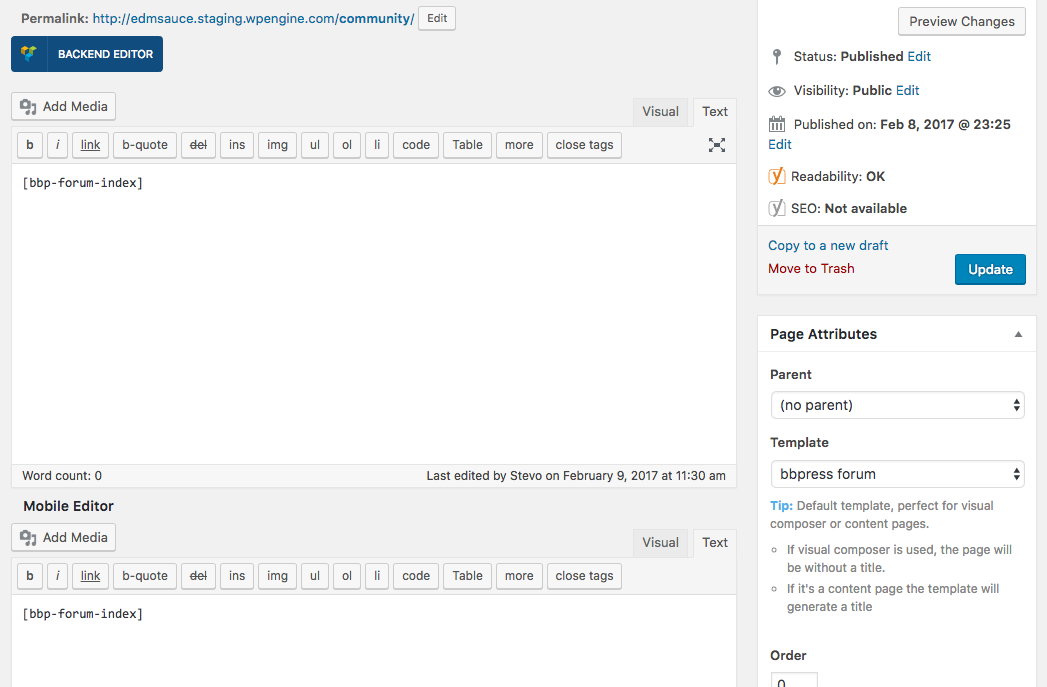Click the published date calendar icon

pos(777,124)
